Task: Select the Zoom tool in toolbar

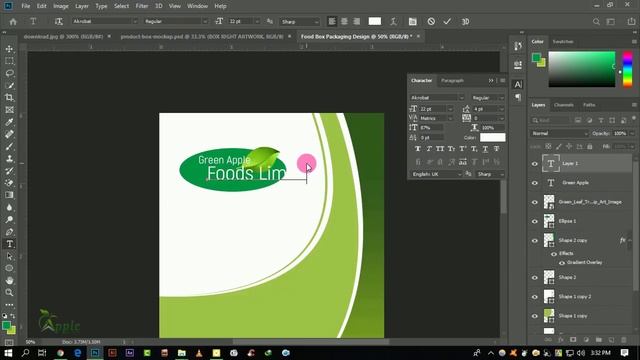Action: click(x=9, y=293)
